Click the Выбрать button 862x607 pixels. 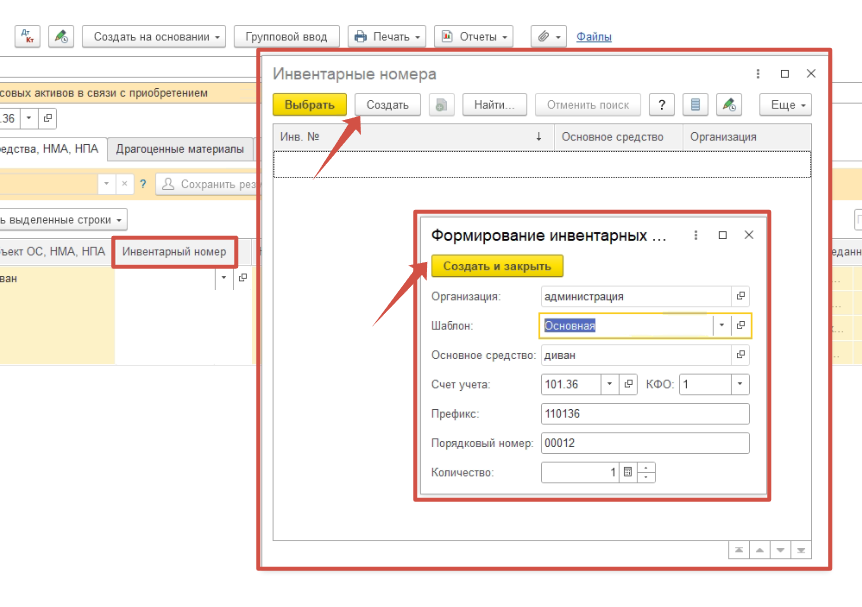point(310,104)
